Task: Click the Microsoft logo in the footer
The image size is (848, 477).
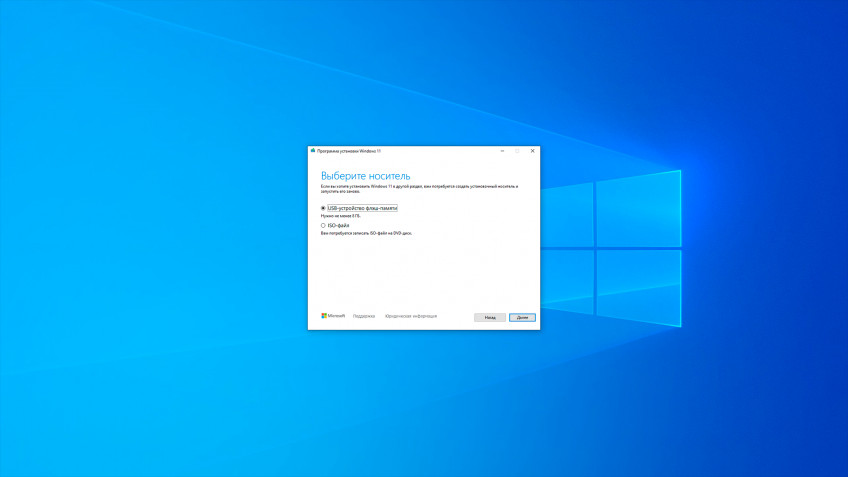Action: coord(333,316)
